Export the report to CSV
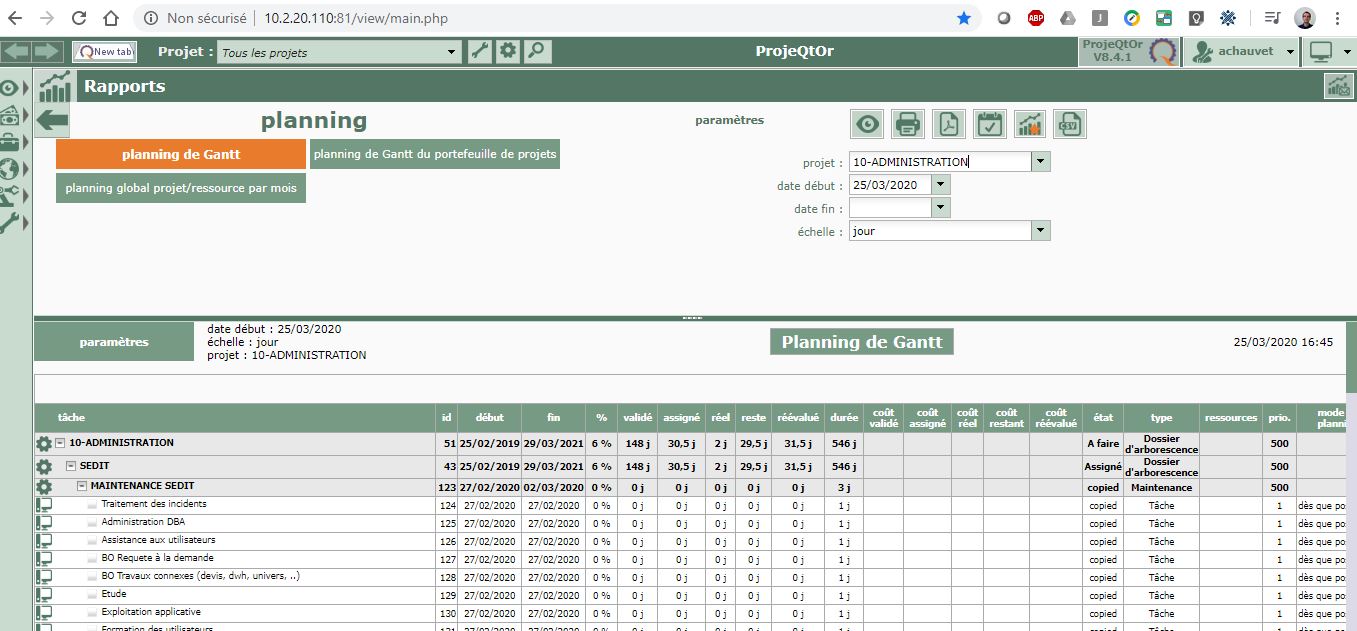Image resolution: width=1357 pixels, height=631 pixels. coord(1070,124)
